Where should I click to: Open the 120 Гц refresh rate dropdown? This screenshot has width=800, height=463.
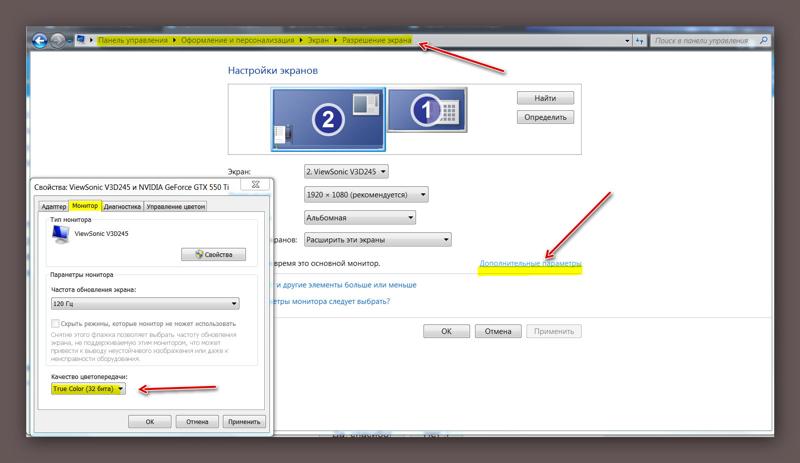click(x=145, y=304)
